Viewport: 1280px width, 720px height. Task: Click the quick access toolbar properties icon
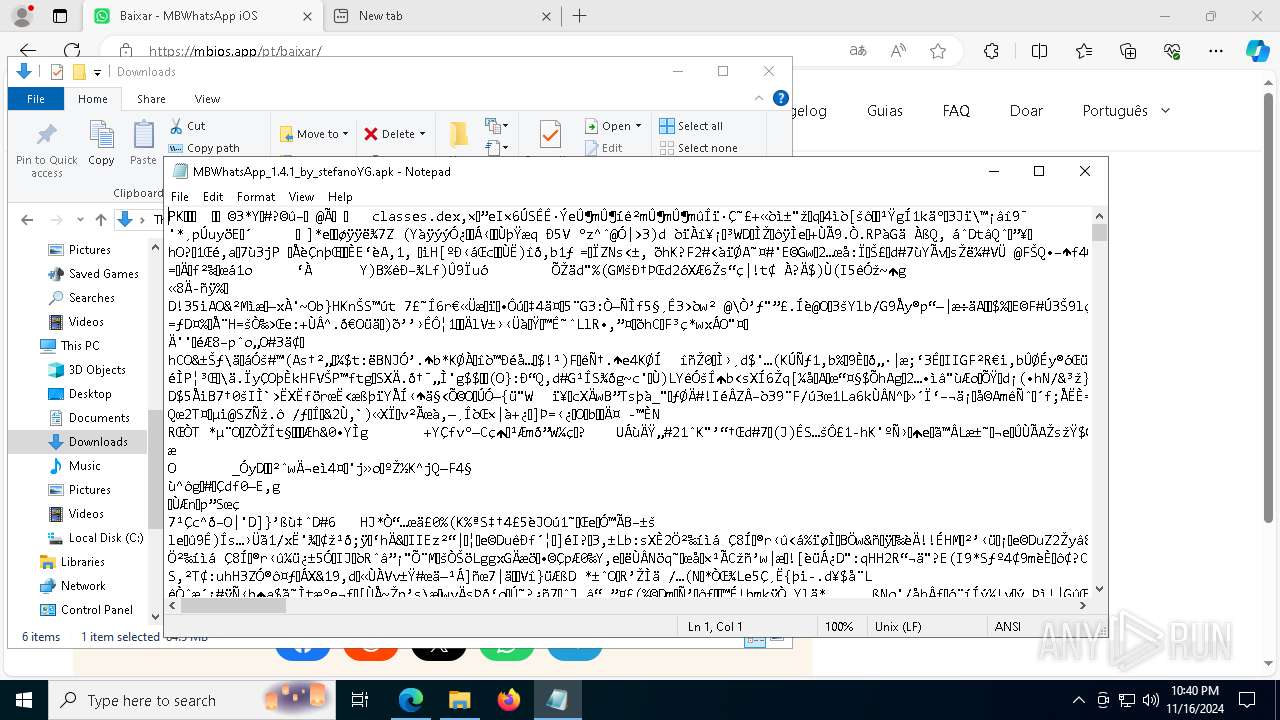57,72
